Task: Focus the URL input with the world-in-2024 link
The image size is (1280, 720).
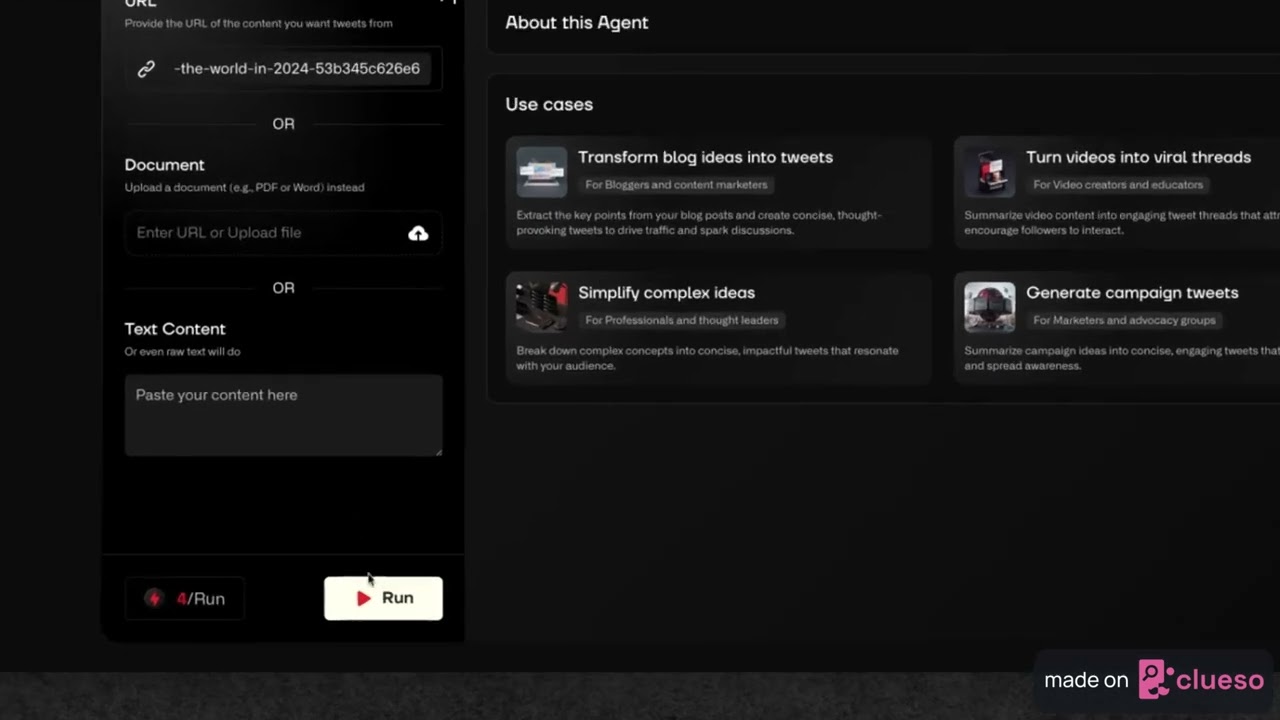Action: pyautogui.click(x=284, y=69)
